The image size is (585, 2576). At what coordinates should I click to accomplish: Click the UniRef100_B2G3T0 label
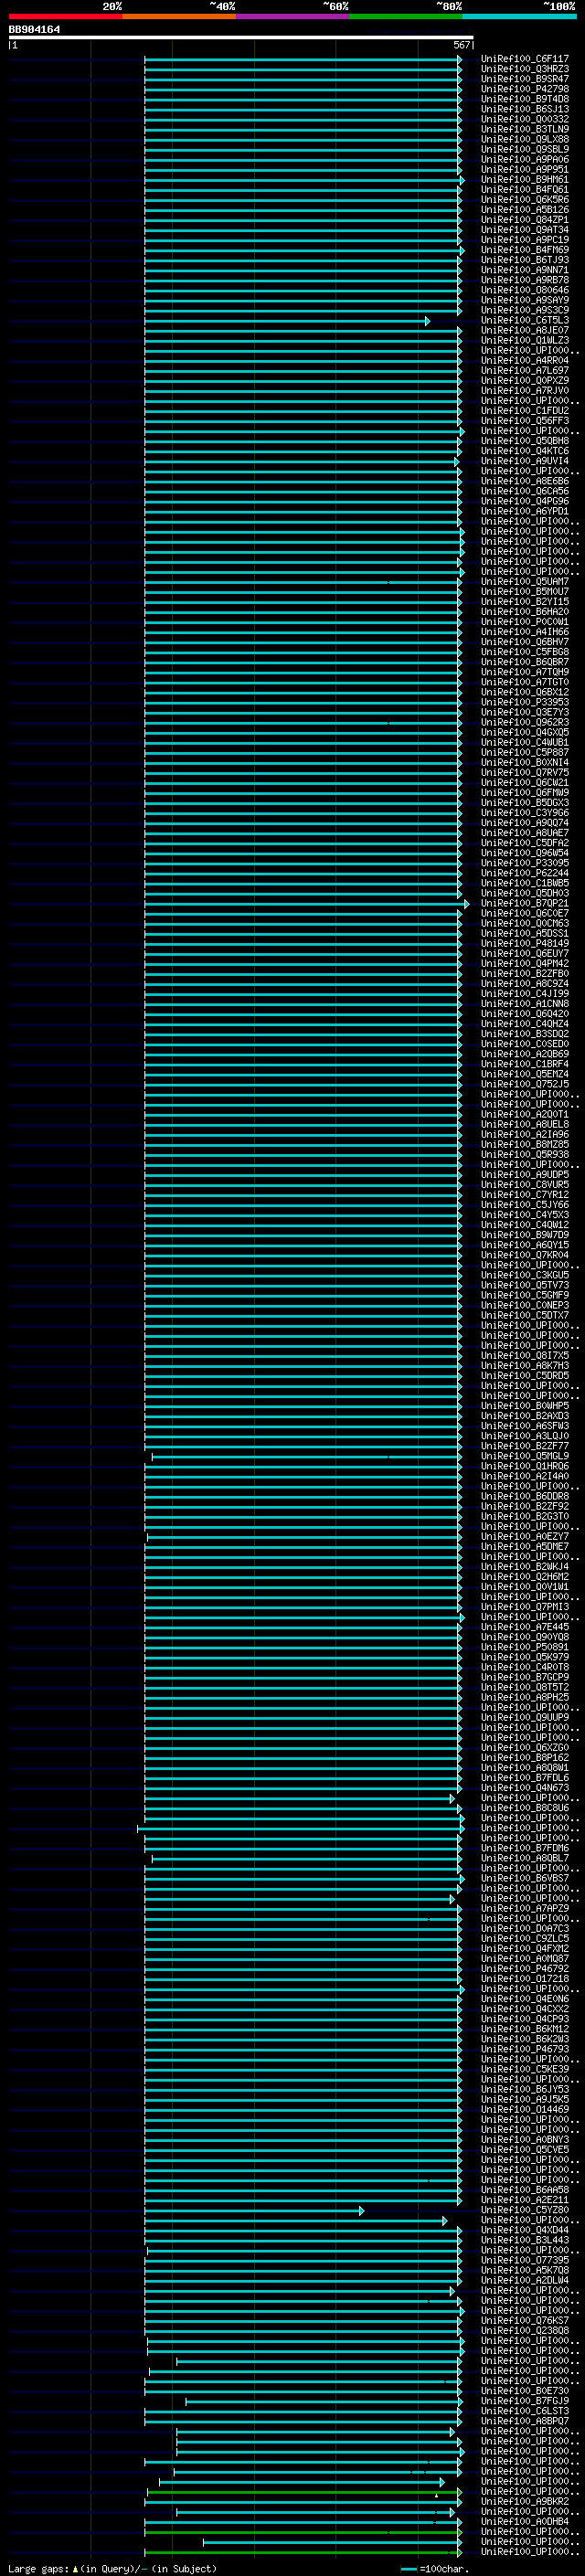click(525, 1516)
